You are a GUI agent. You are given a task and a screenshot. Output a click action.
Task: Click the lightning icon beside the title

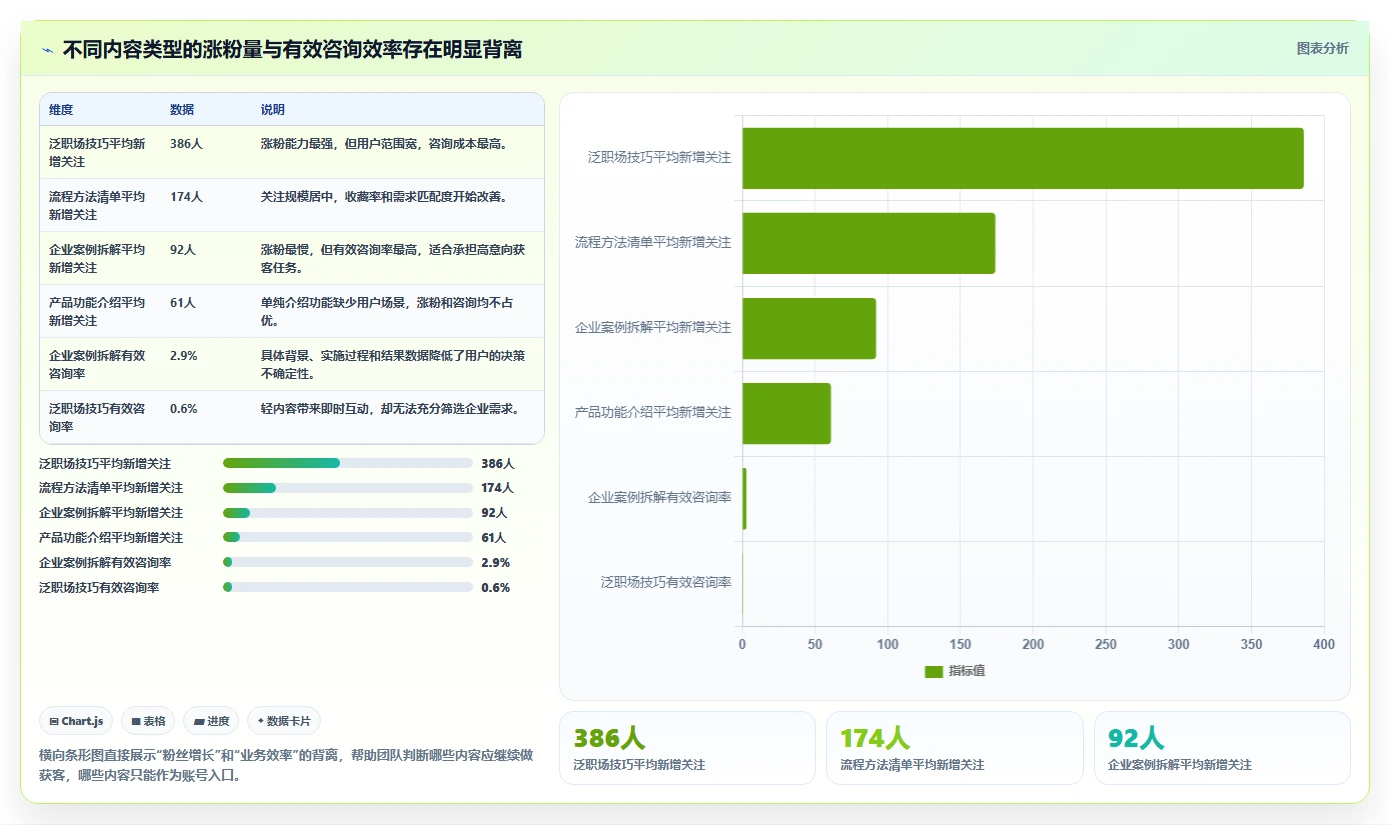tap(47, 50)
